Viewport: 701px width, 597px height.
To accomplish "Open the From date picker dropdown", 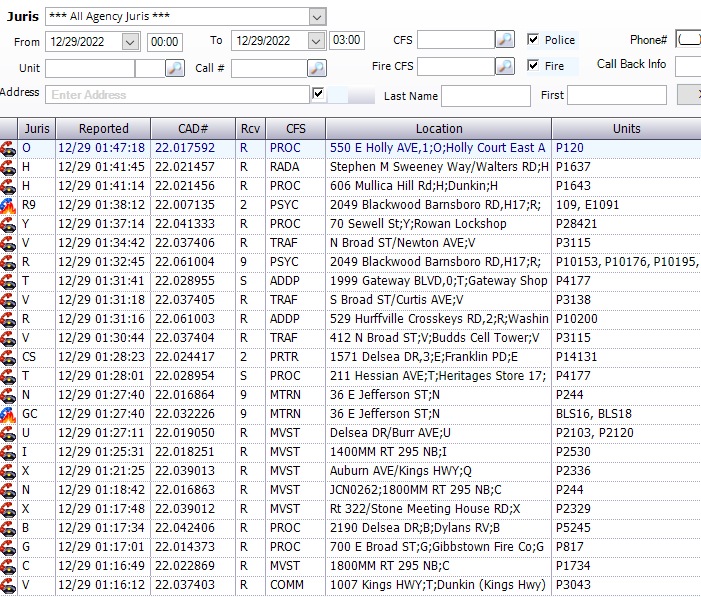I will tap(130, 42).
